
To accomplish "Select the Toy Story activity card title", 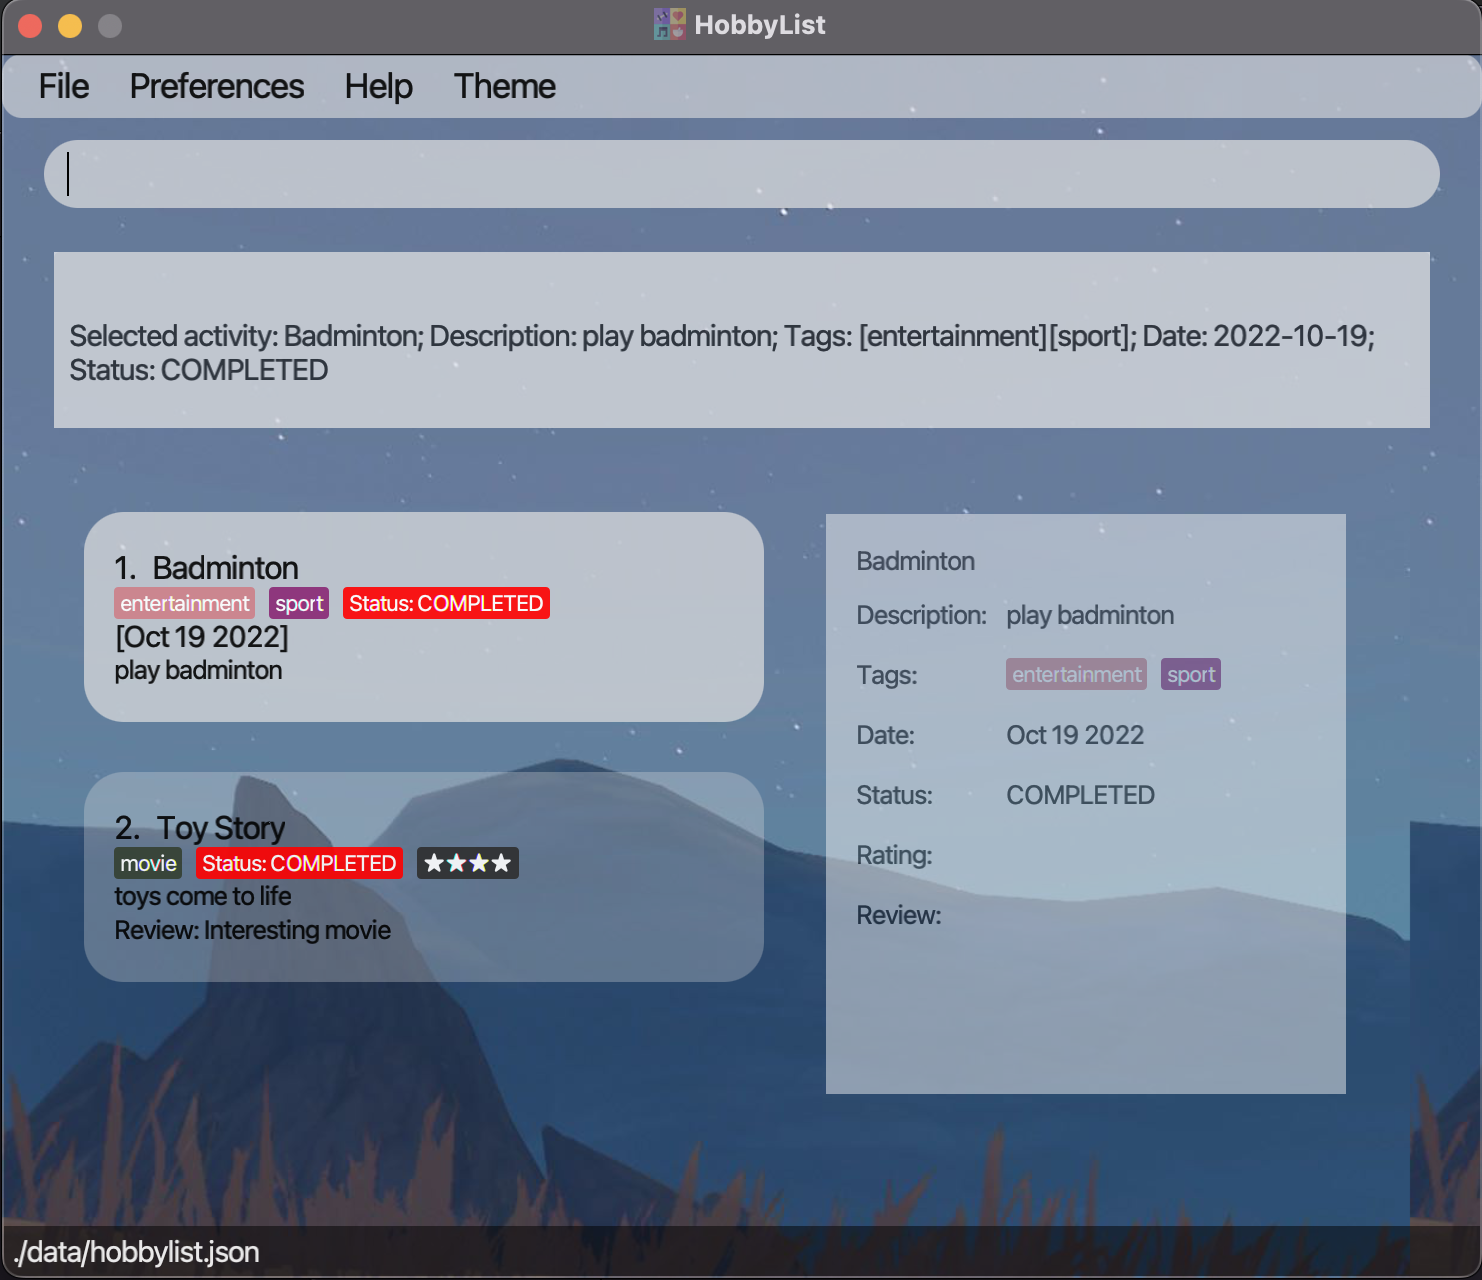I will [221, 828].
